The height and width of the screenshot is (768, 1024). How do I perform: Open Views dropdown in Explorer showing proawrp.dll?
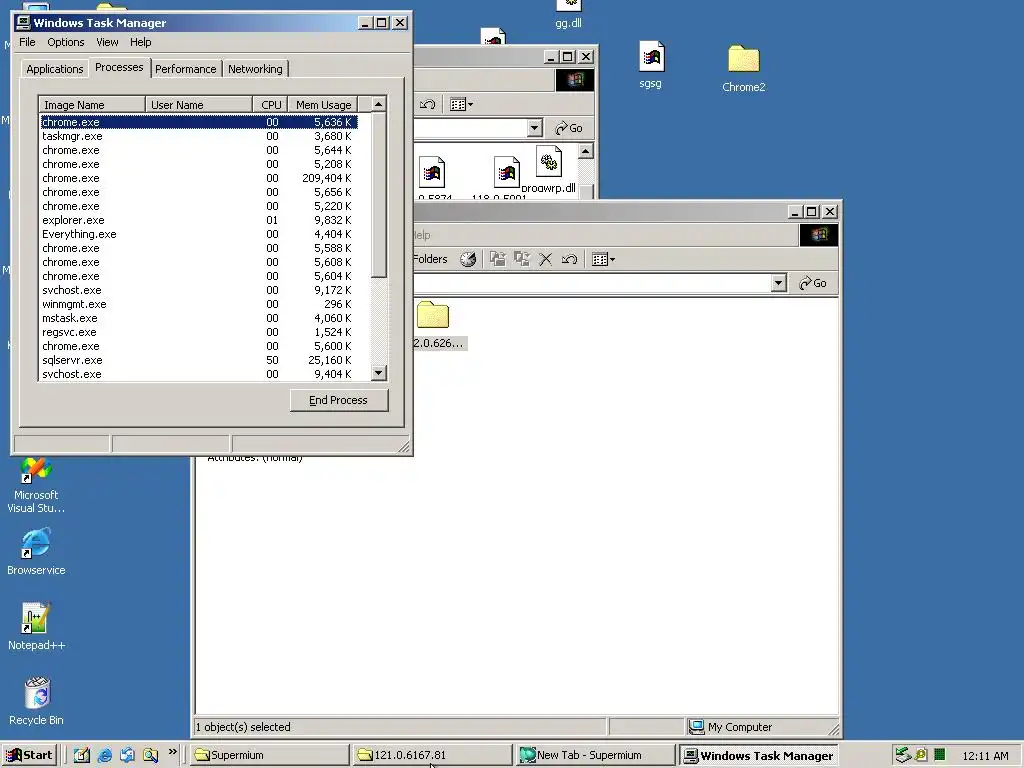(462, 104)
